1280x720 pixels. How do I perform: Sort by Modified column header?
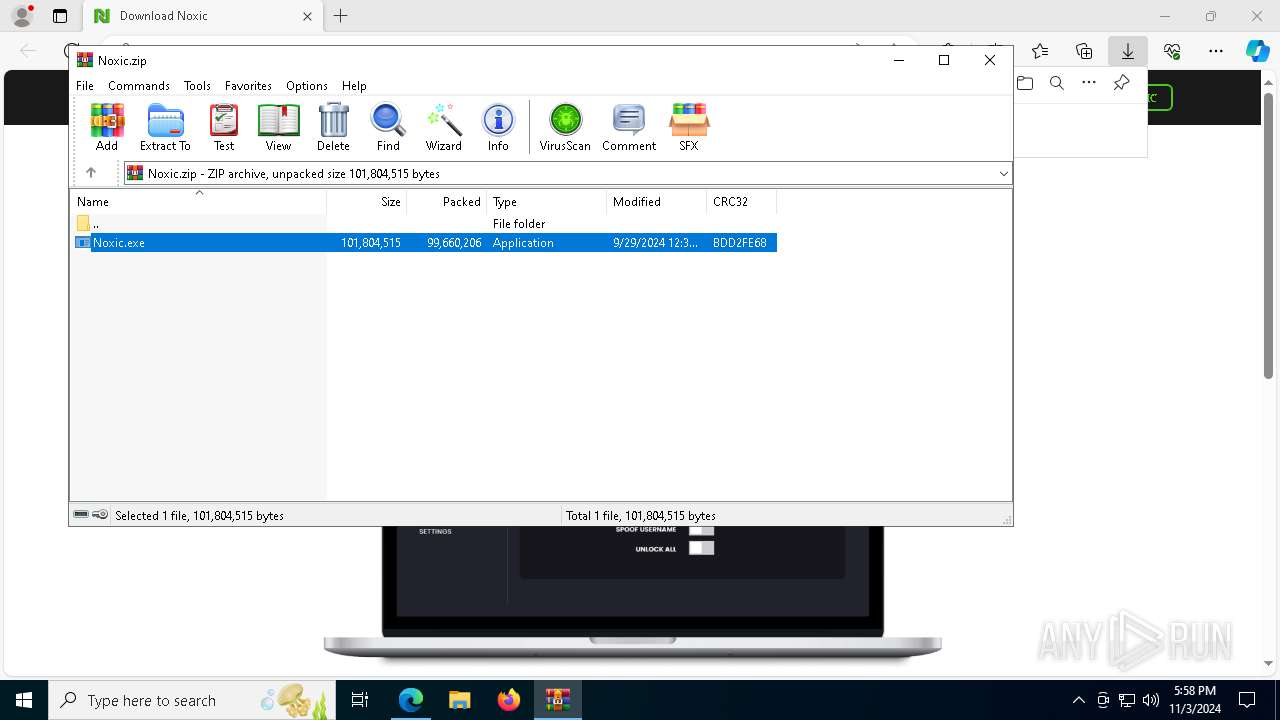(x=657, y=202)
